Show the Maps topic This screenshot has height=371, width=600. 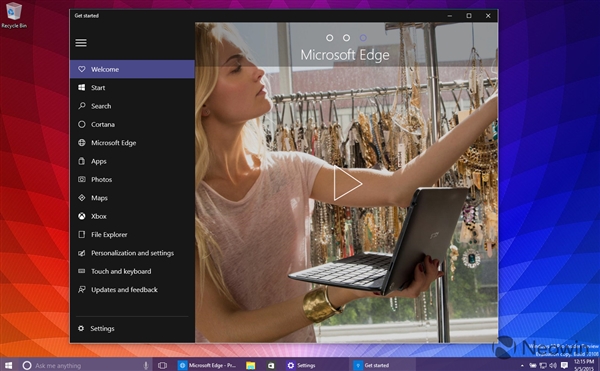[132, 198]
